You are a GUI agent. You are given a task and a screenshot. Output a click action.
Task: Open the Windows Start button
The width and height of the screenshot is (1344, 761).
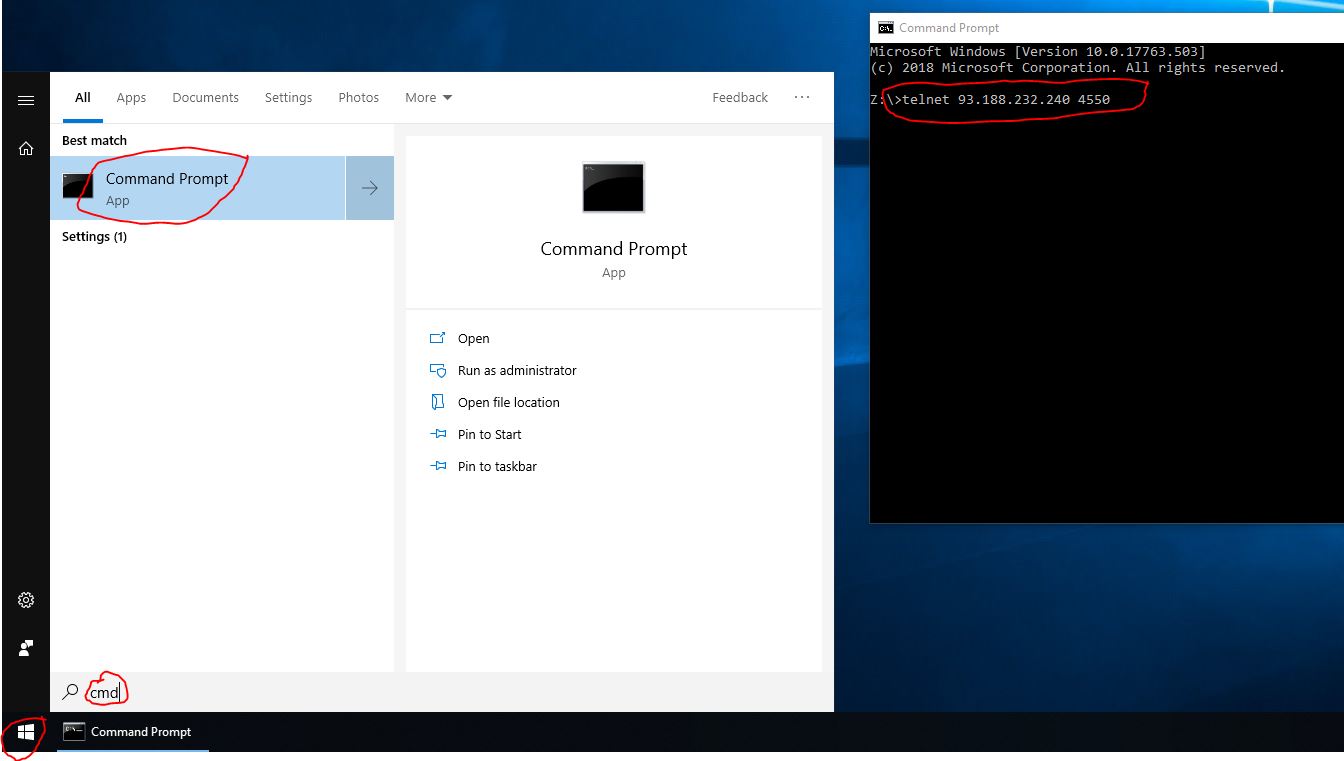click(x=26, y=732)
